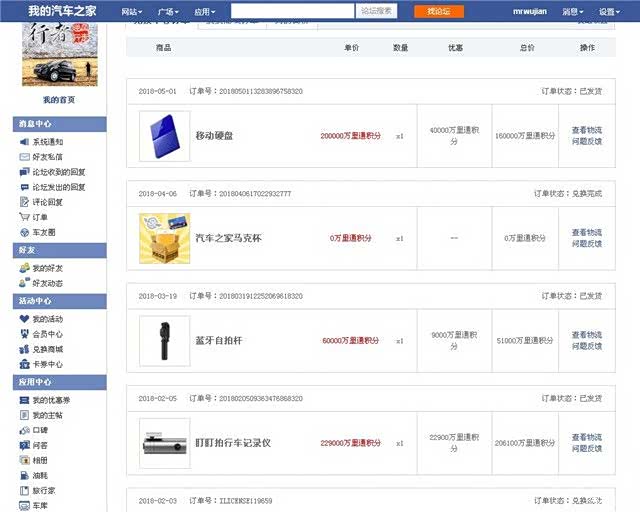Click the forum search input field
The width and height of the screenshot is (640, 512).
coord(292,11)
